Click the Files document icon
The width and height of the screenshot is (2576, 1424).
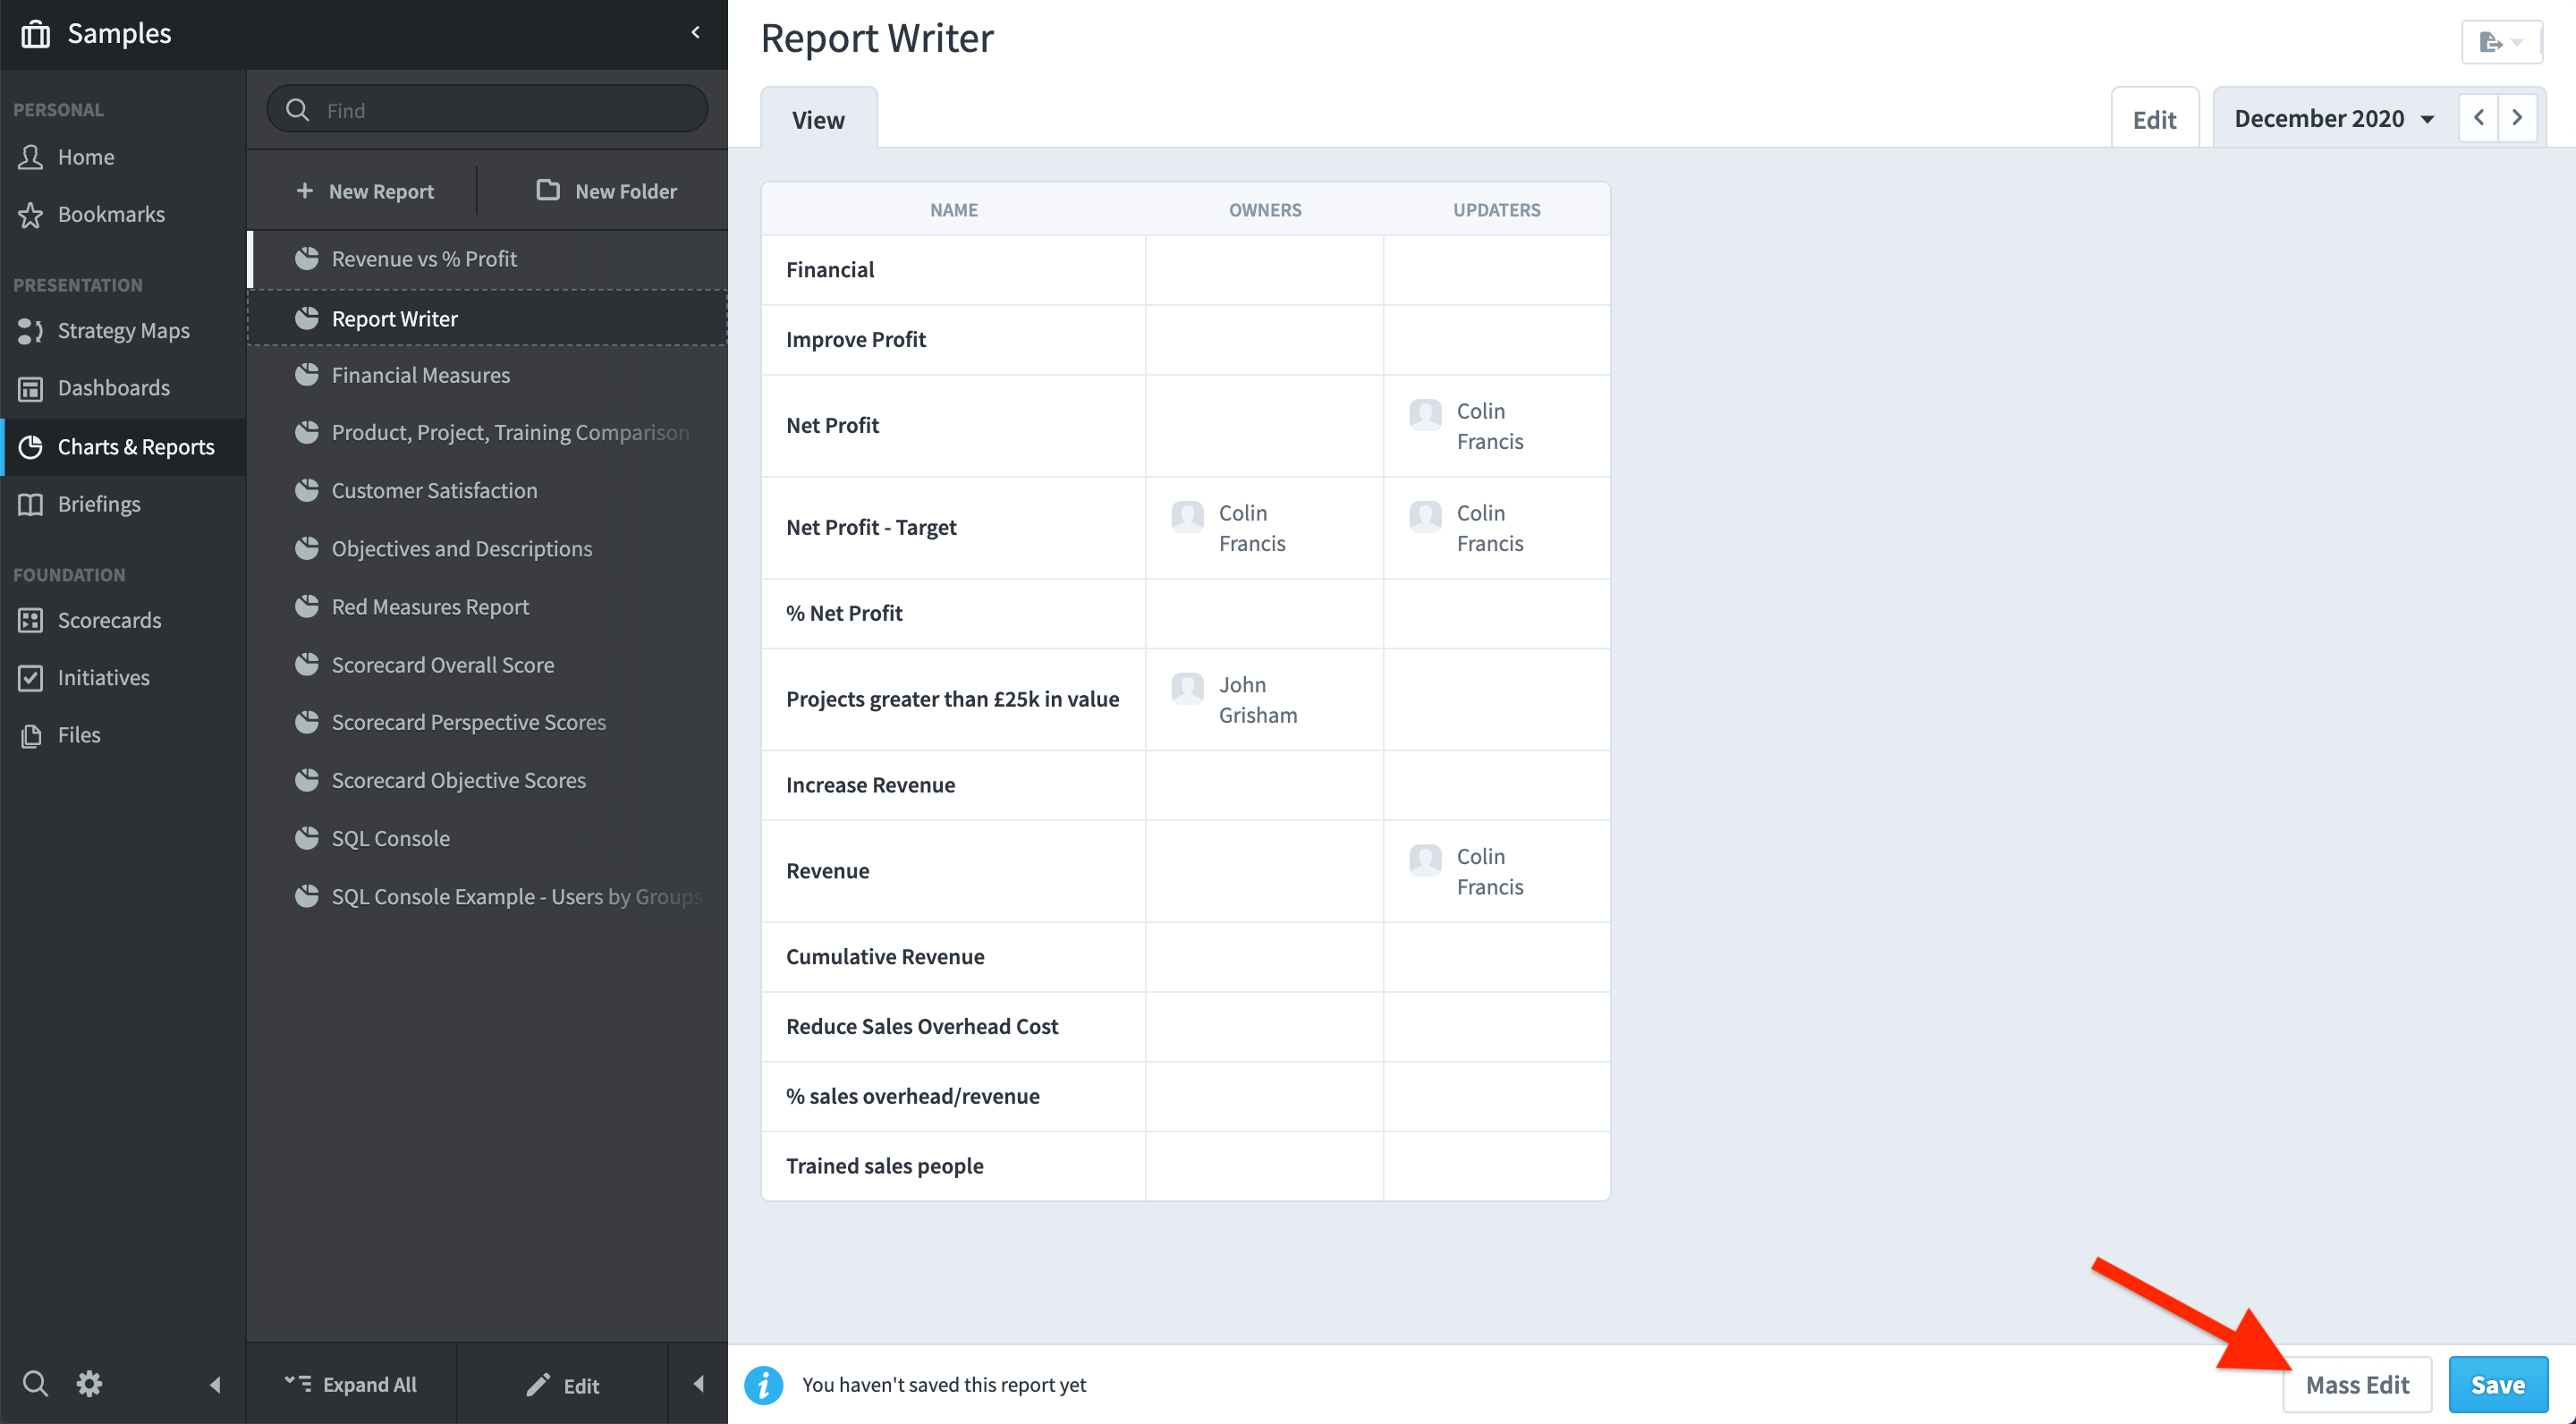click(31, 735)
